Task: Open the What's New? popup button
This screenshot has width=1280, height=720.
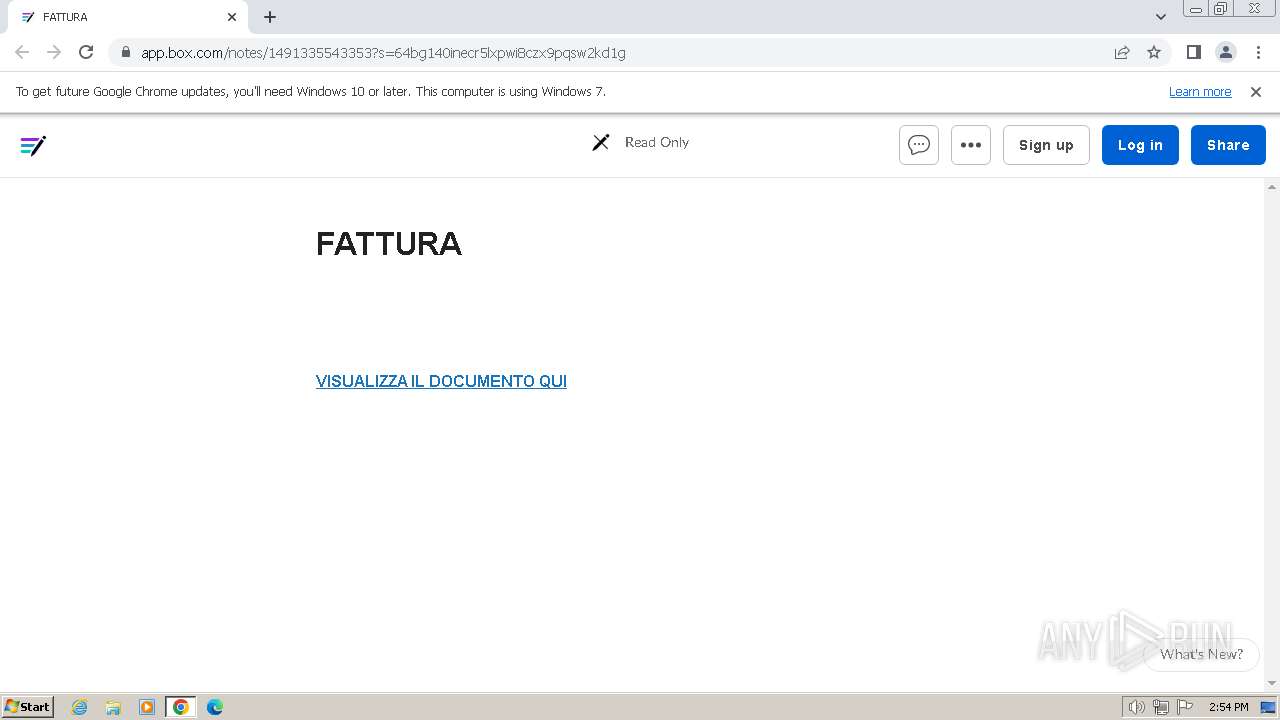Action: (x=1201, y=654)
